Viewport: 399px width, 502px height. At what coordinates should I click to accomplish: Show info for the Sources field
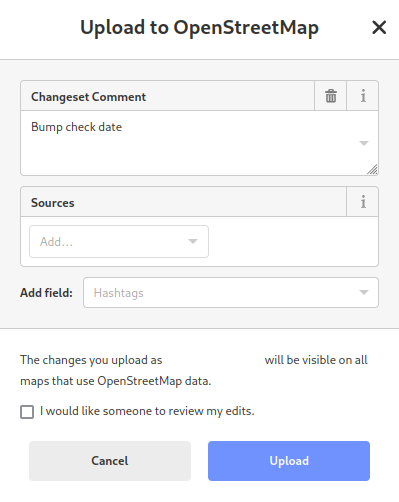tap(363, 202)
